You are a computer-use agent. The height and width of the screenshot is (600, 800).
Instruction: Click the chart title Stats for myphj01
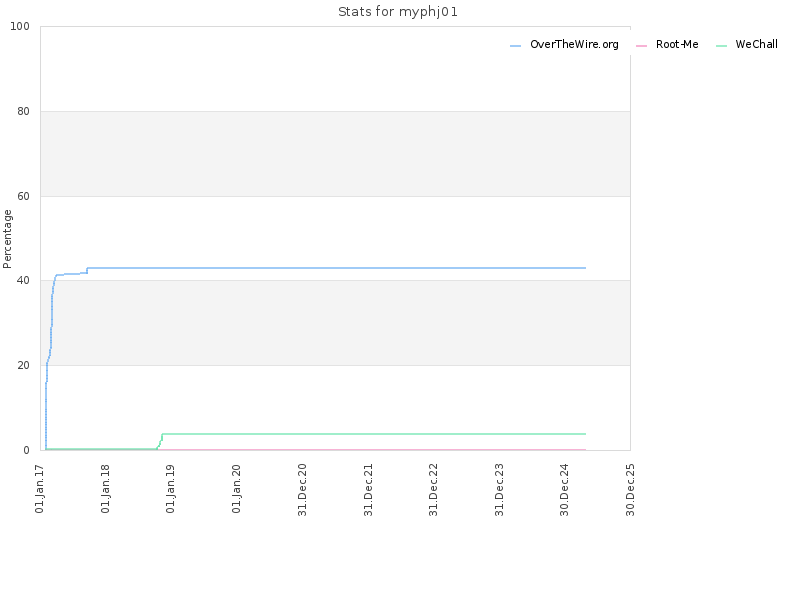click(398, 12)
